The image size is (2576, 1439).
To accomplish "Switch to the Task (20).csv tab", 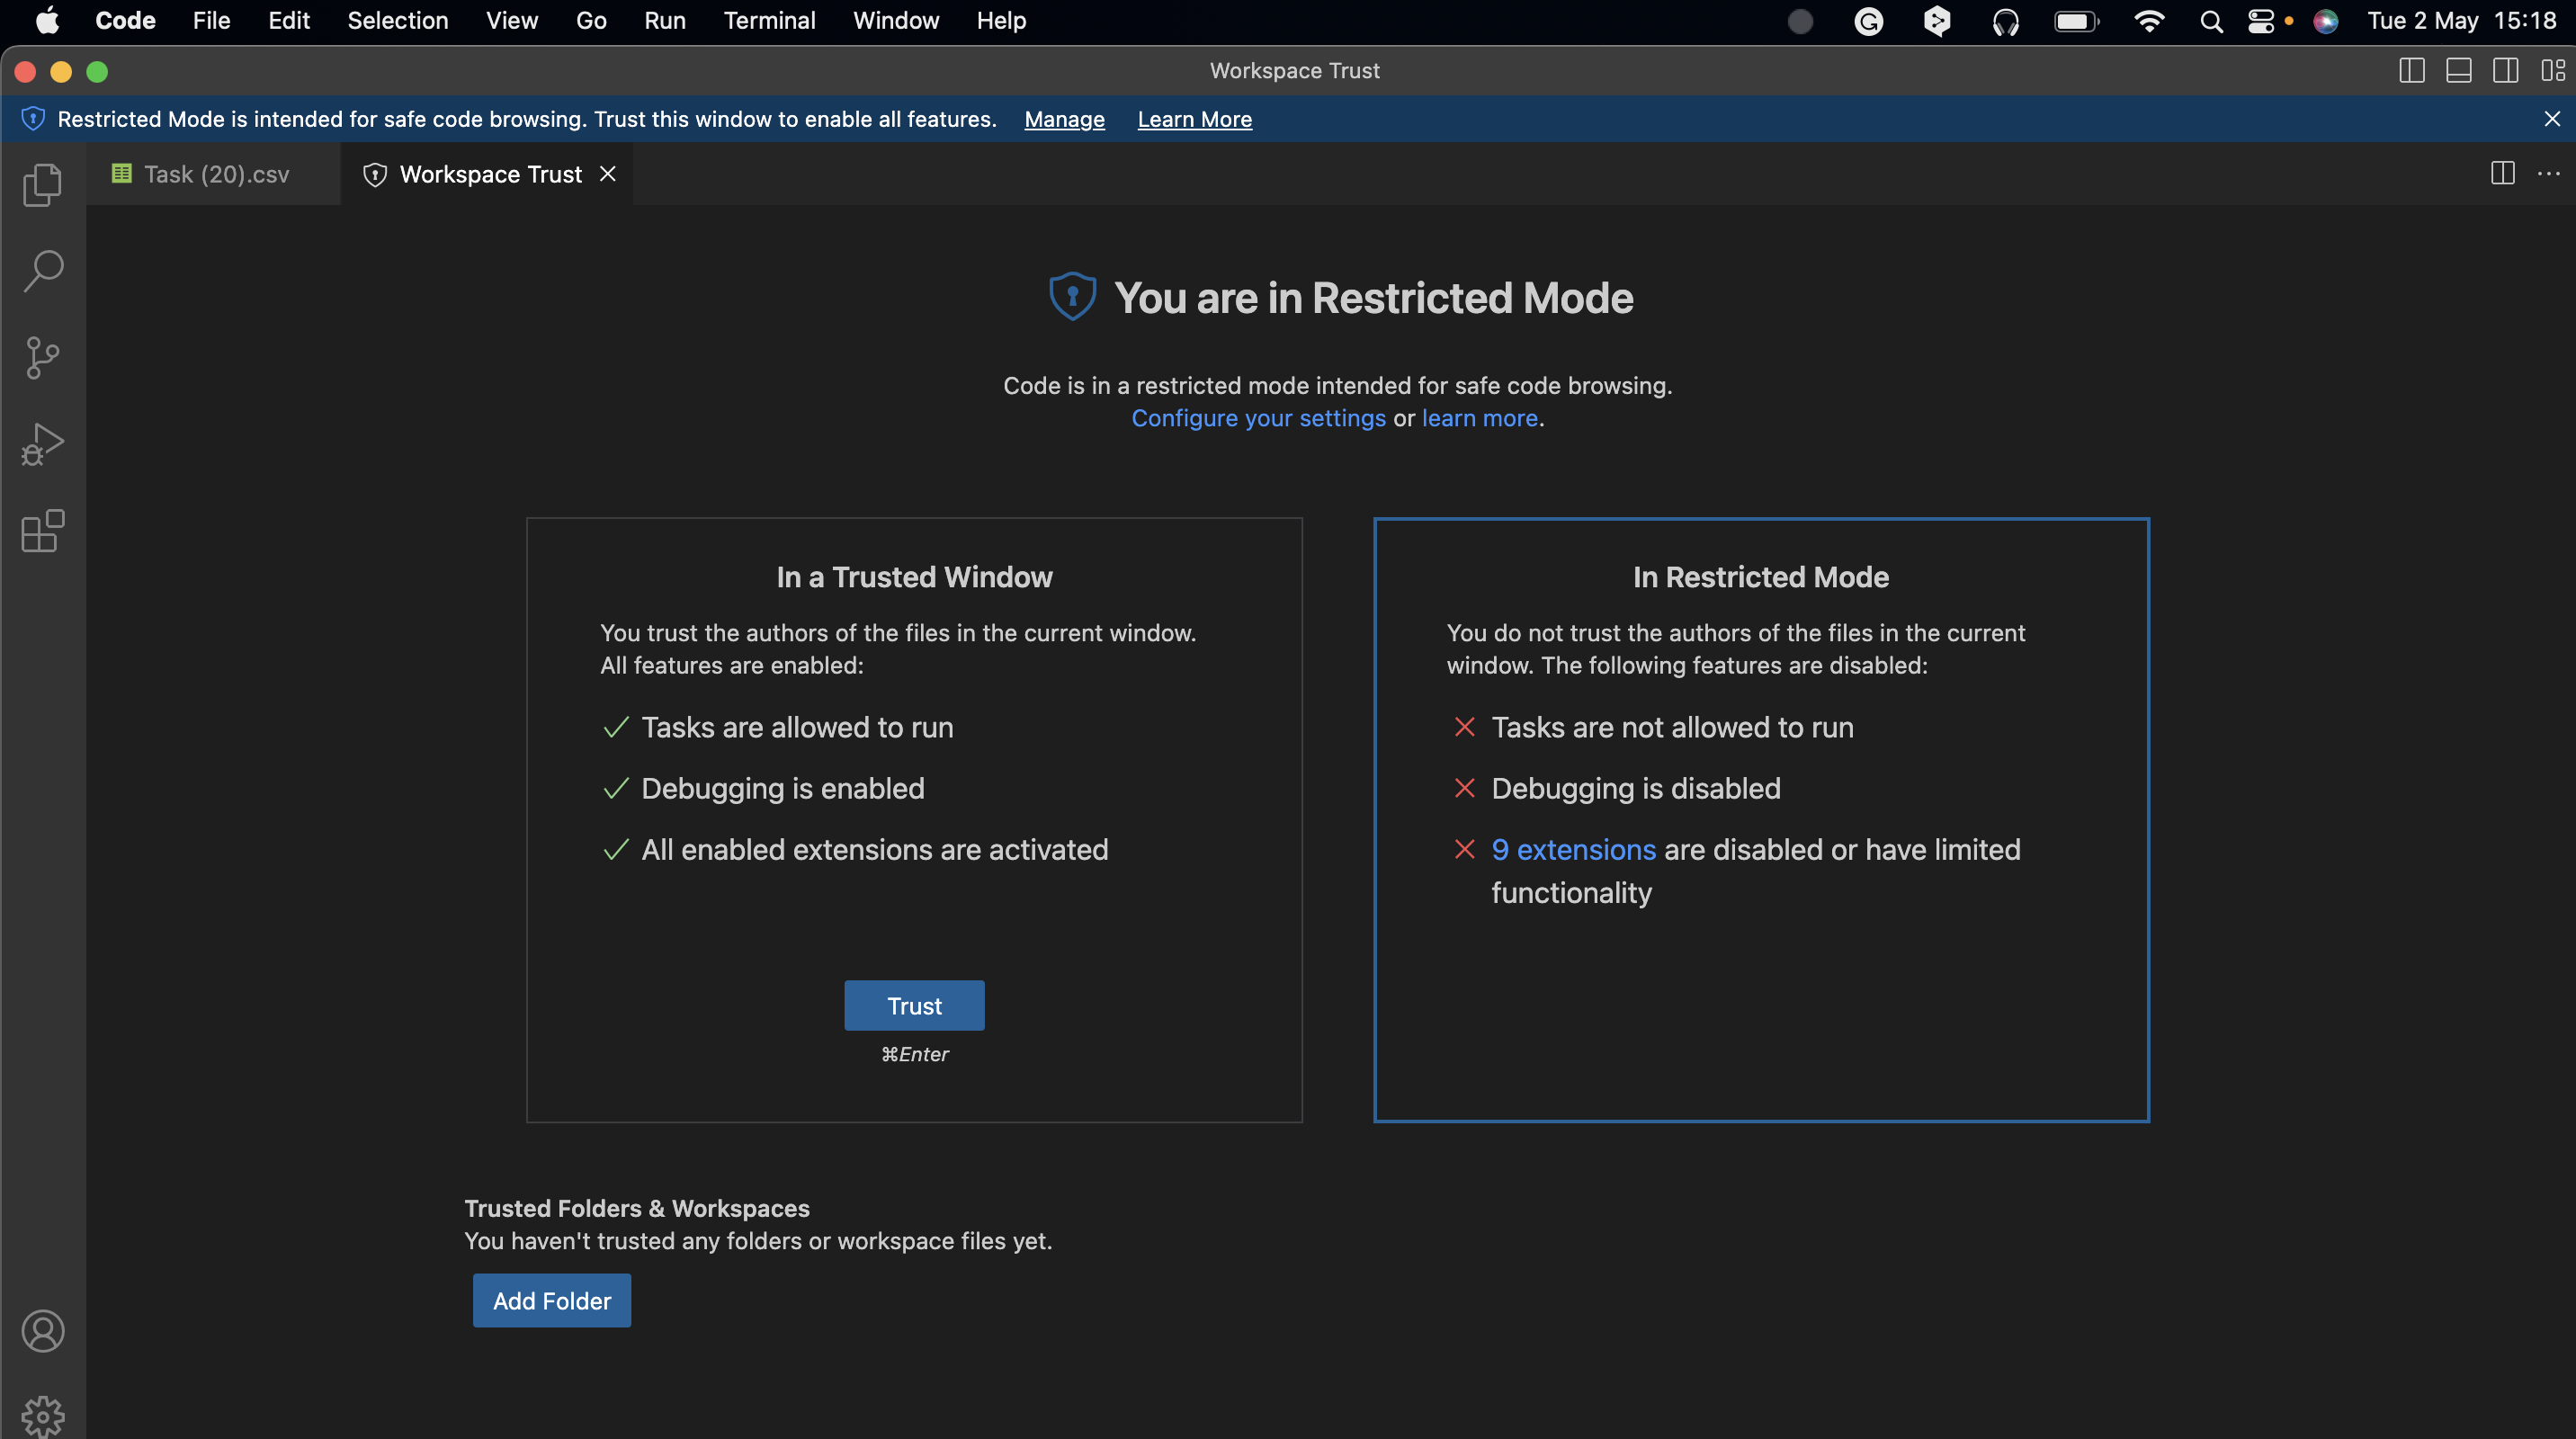I will [215, 174].
